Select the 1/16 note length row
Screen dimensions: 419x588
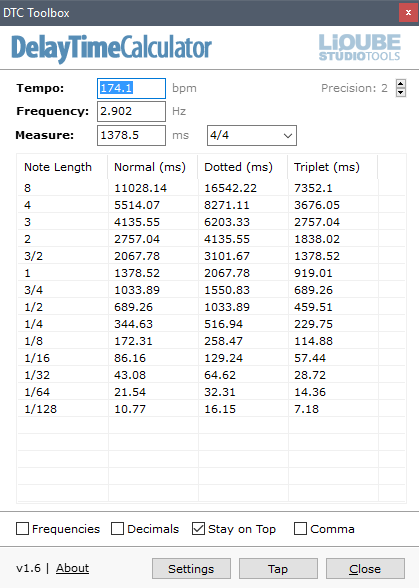[x=211, y=358]
